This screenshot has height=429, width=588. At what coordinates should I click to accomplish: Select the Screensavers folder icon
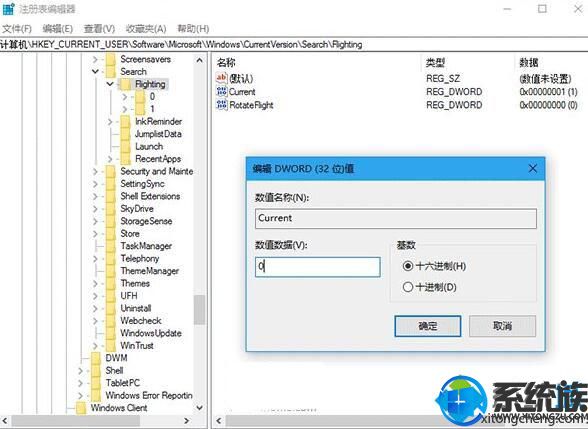111,59
